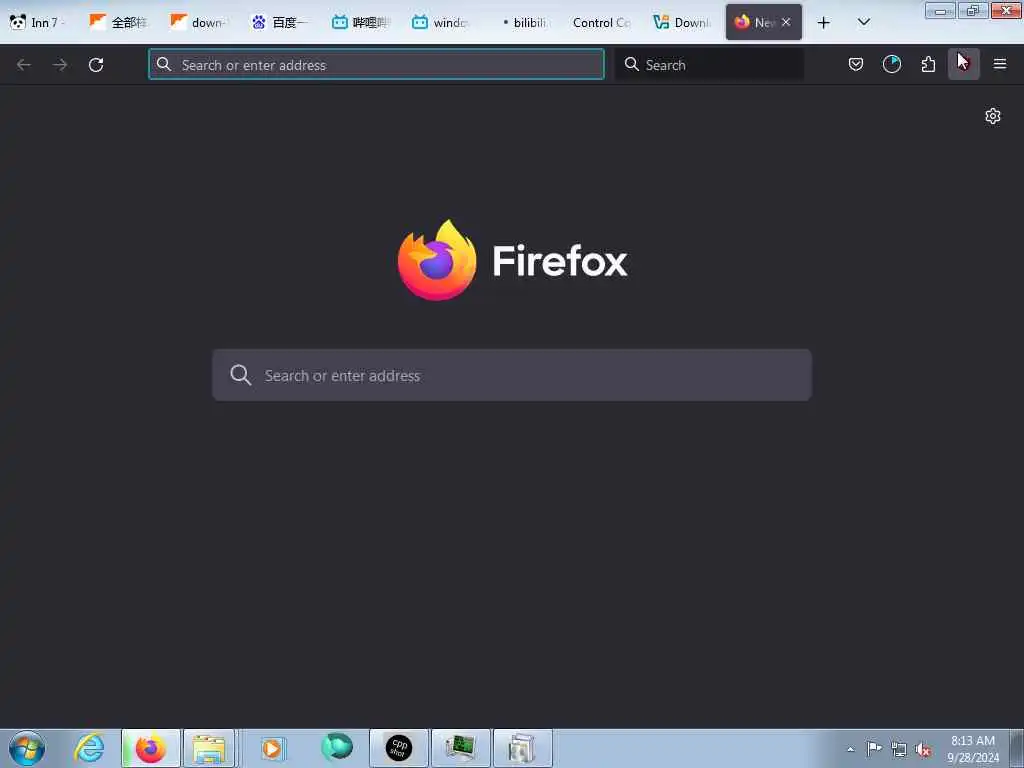Select the Firefox taskbar button

151,748
